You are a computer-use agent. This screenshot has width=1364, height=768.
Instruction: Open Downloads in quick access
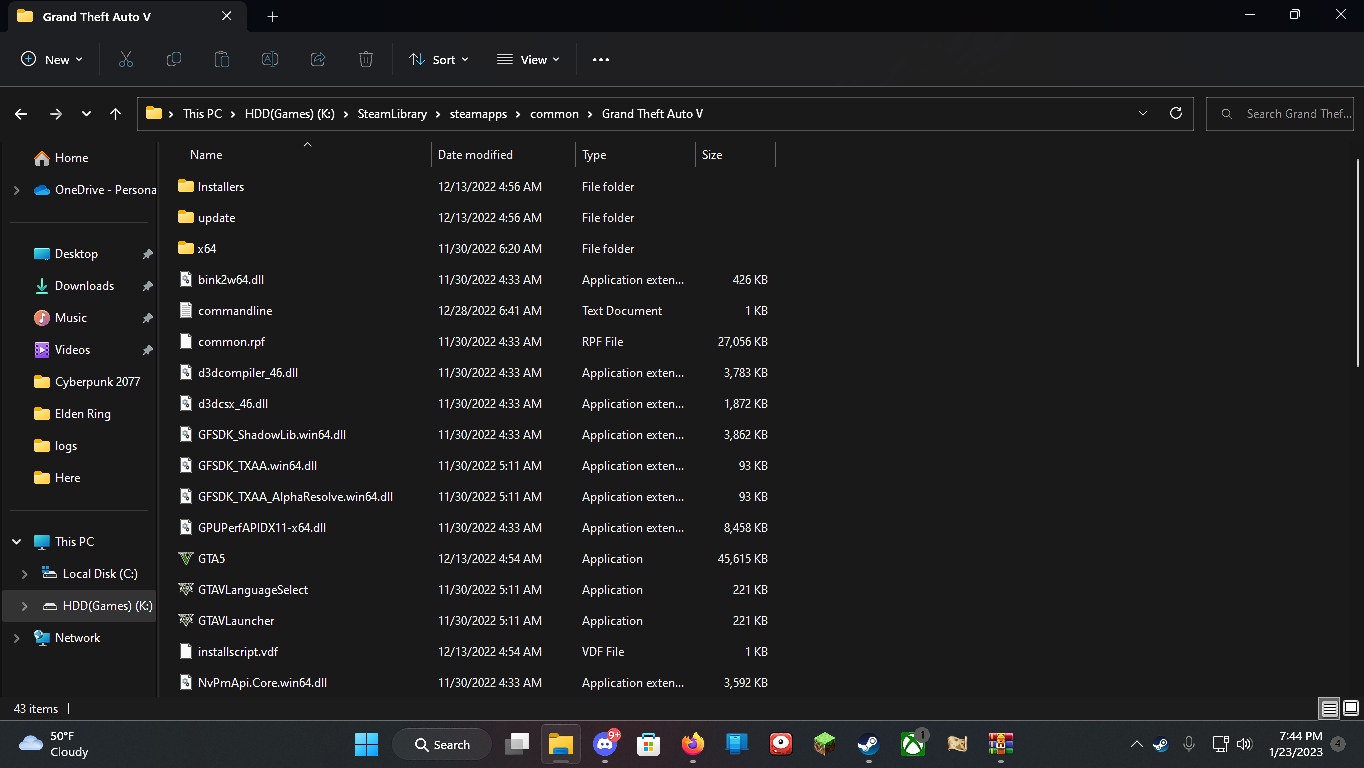pyautogui.click(x=83, y=286)
